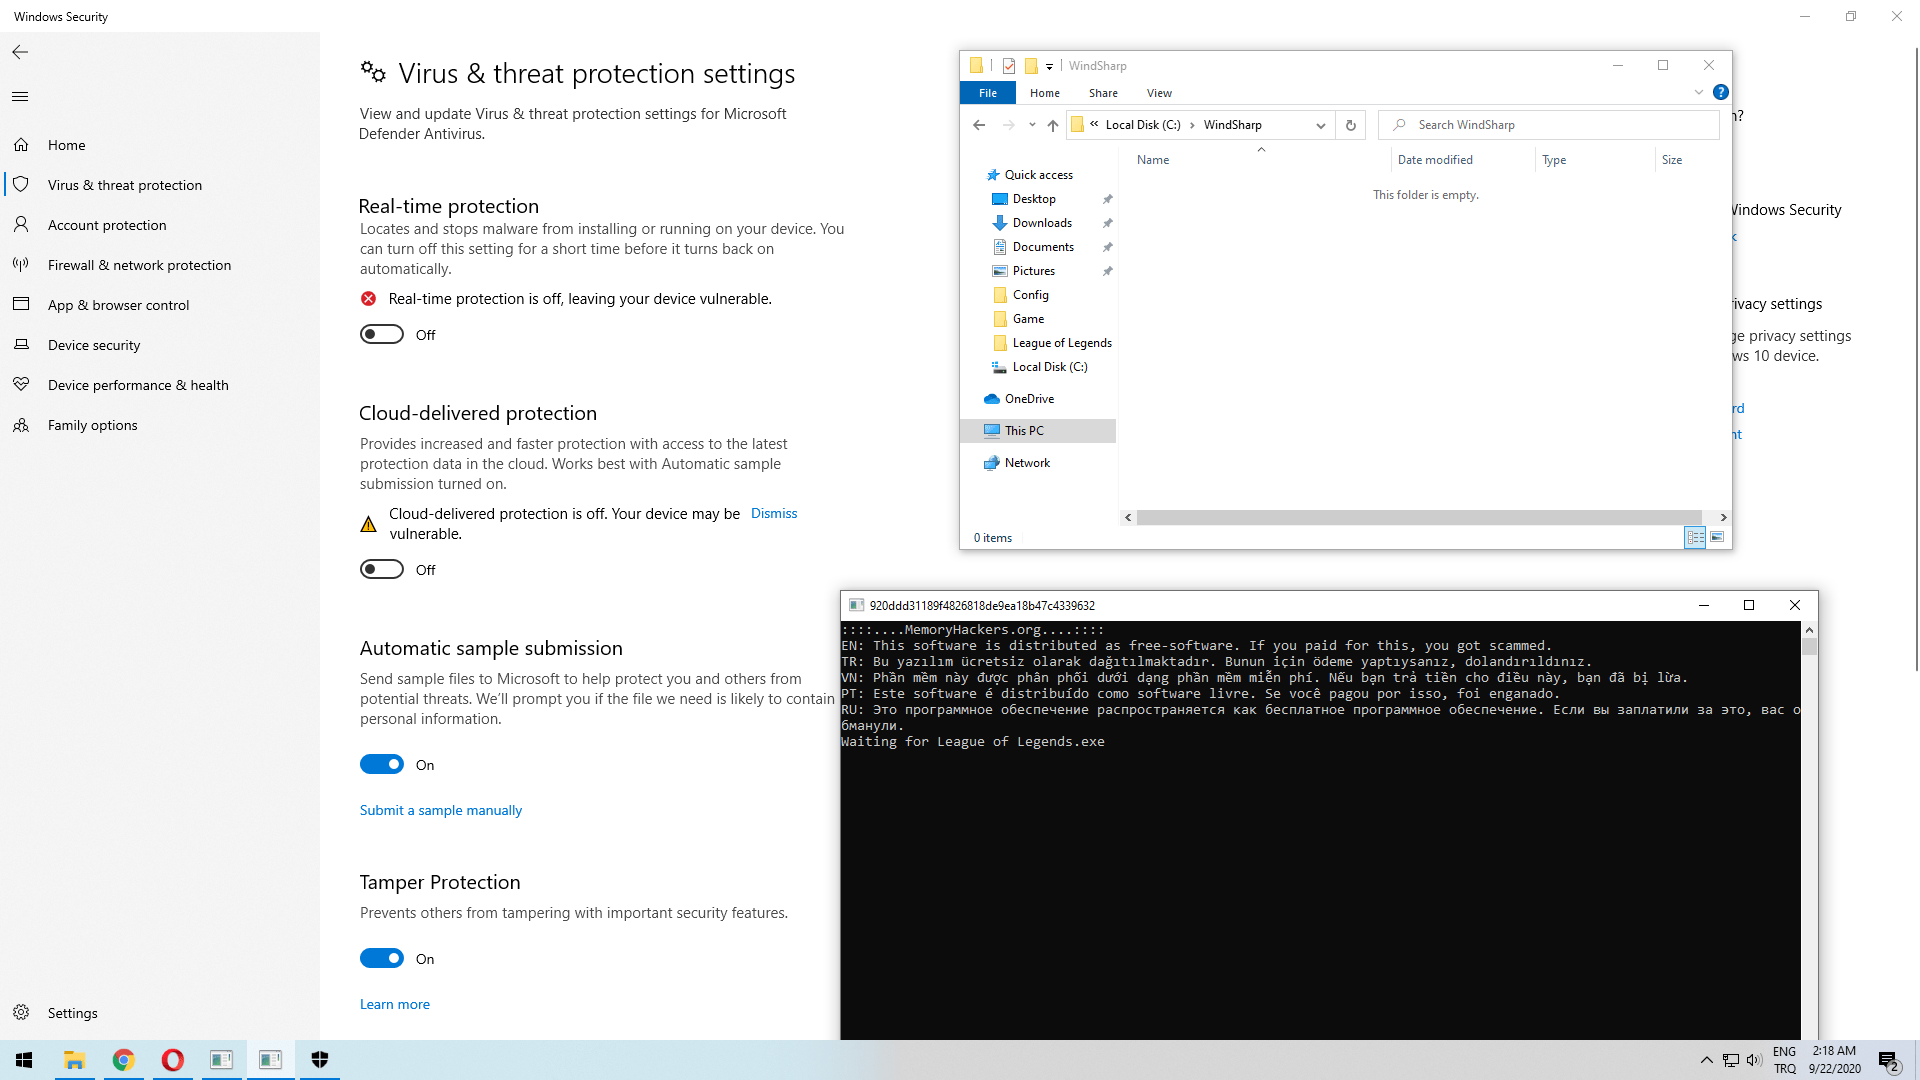Screen dimensions: 1920x1080
Task: Toggle Real-time protection switch
Action: click(382, 334)
